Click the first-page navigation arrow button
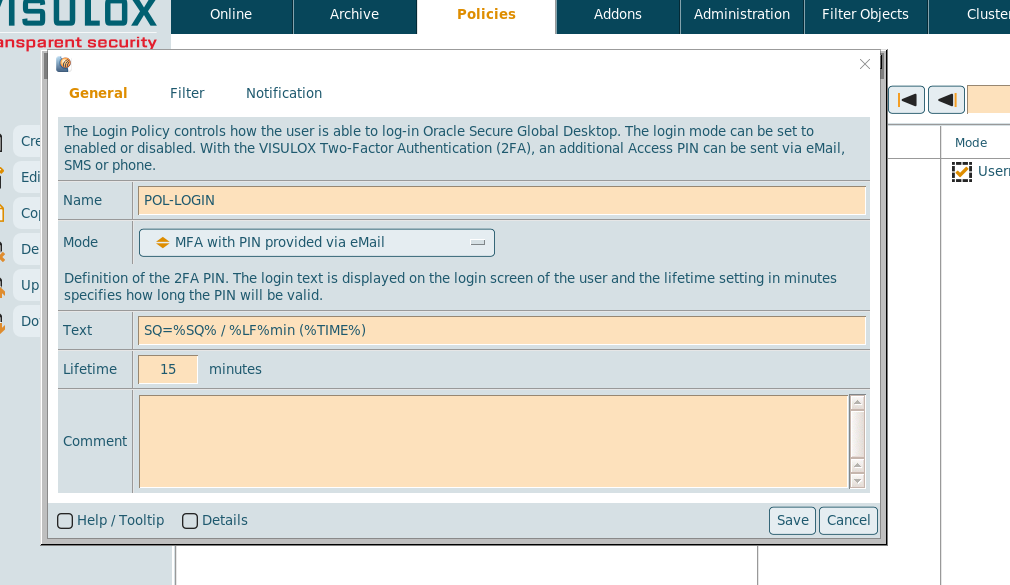Viewport: 1010px width, 585px height. pyautogui.click(x=906, y=100)
